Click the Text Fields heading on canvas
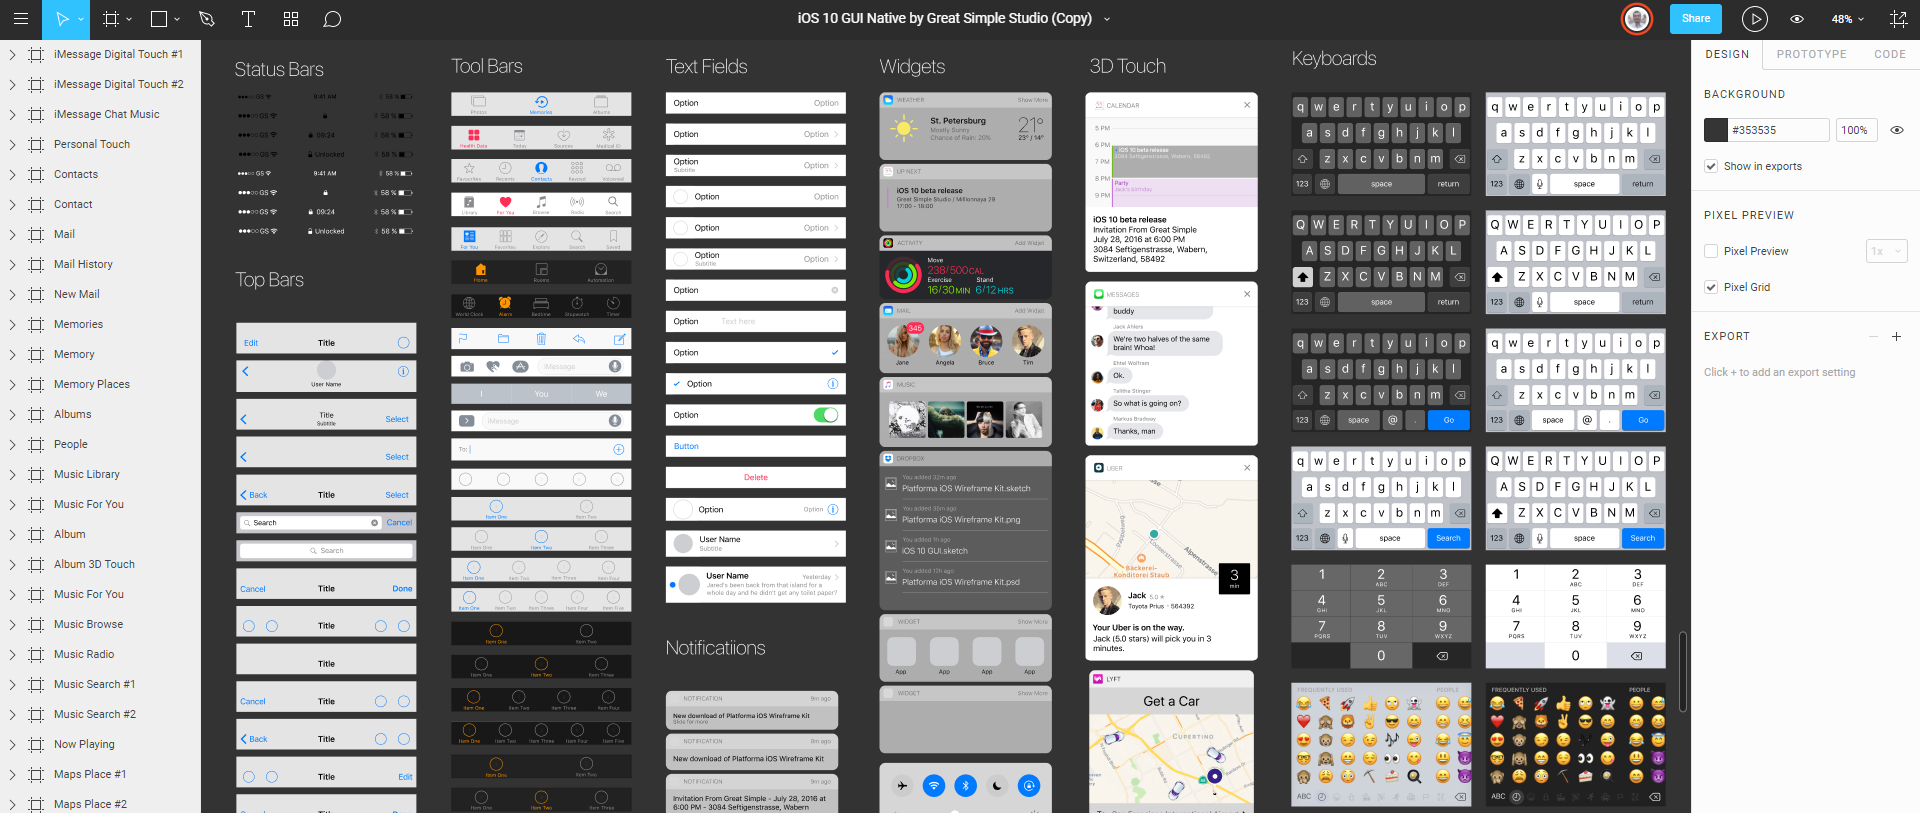 pyautogui.click(x=706, y=66)
